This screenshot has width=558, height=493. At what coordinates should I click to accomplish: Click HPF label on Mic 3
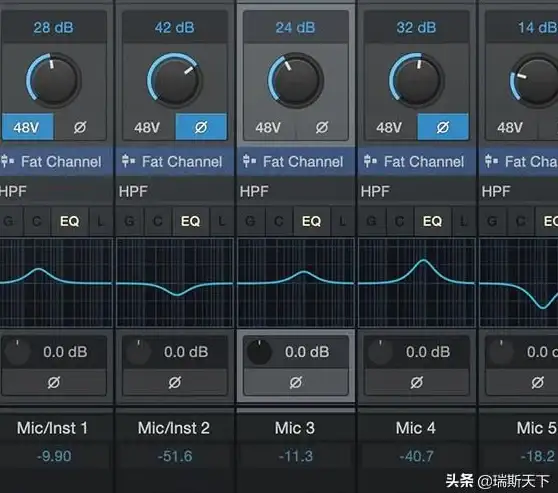coord(254,192)
